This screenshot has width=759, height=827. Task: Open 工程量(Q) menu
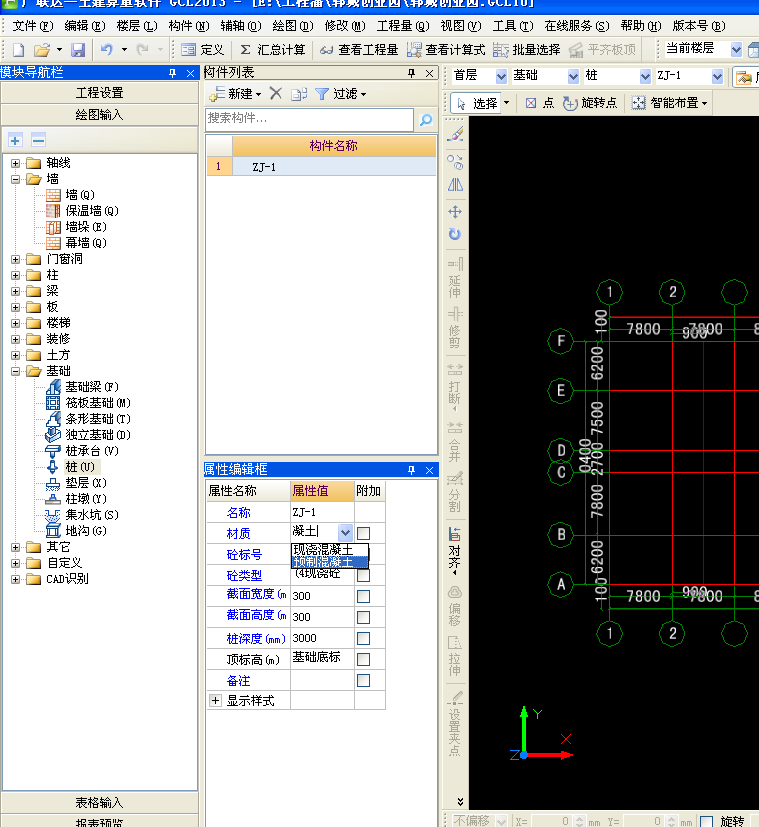click(x=403, y=26)
